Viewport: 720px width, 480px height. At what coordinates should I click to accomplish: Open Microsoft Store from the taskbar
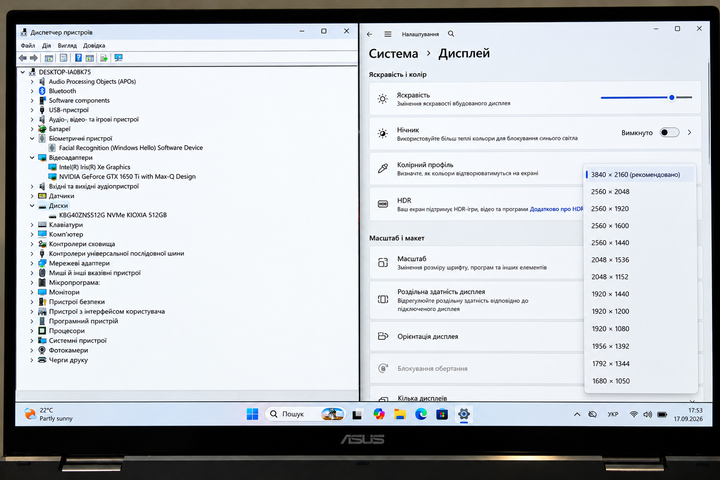pos(442,414)
